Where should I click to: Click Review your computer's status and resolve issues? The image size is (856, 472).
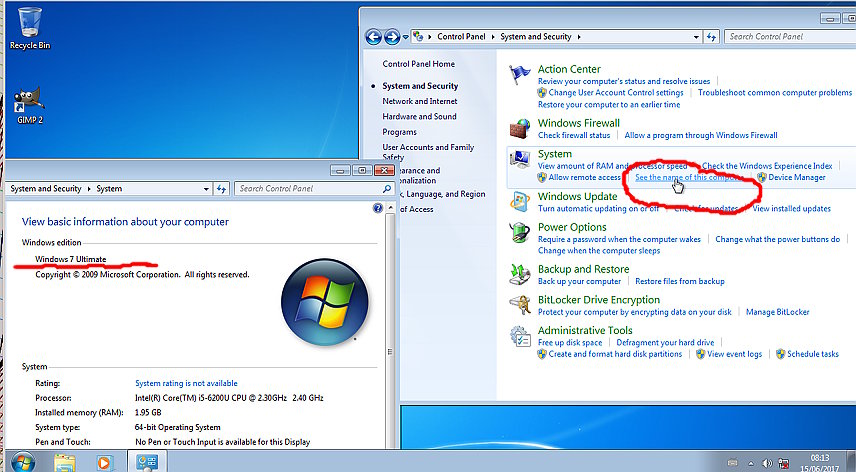624,81
